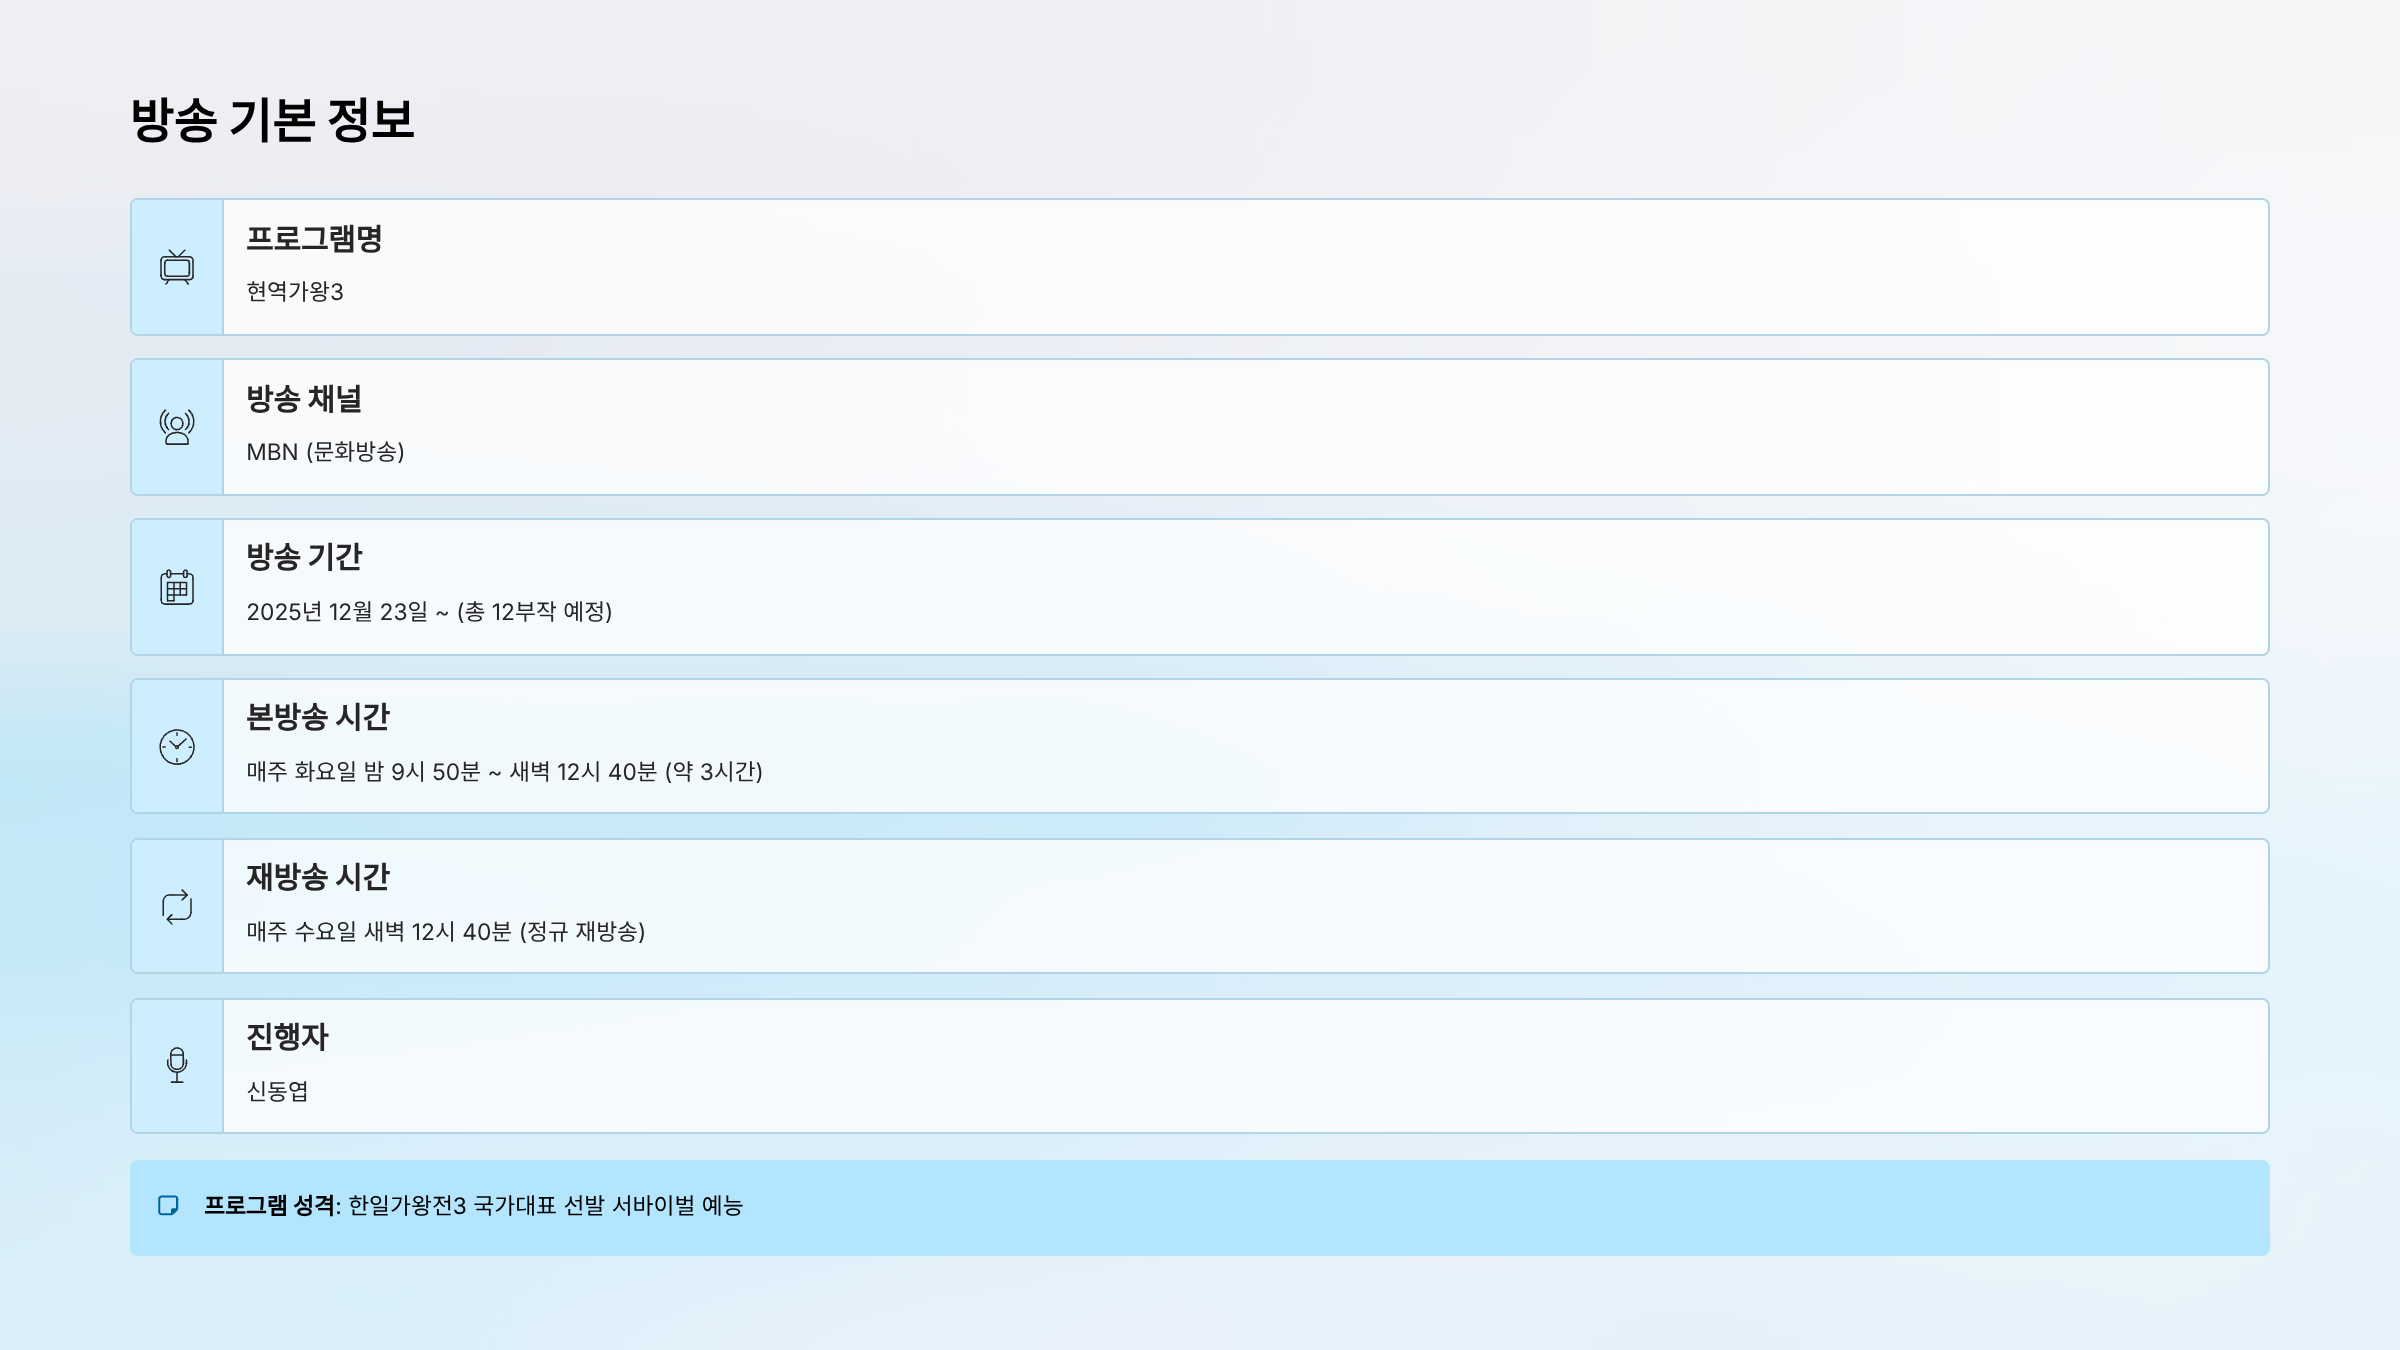The height and width of the screenshot is (1350, 2400).
Task: Click the clock icon beside 본방송 시간
Action: point(177,747)
